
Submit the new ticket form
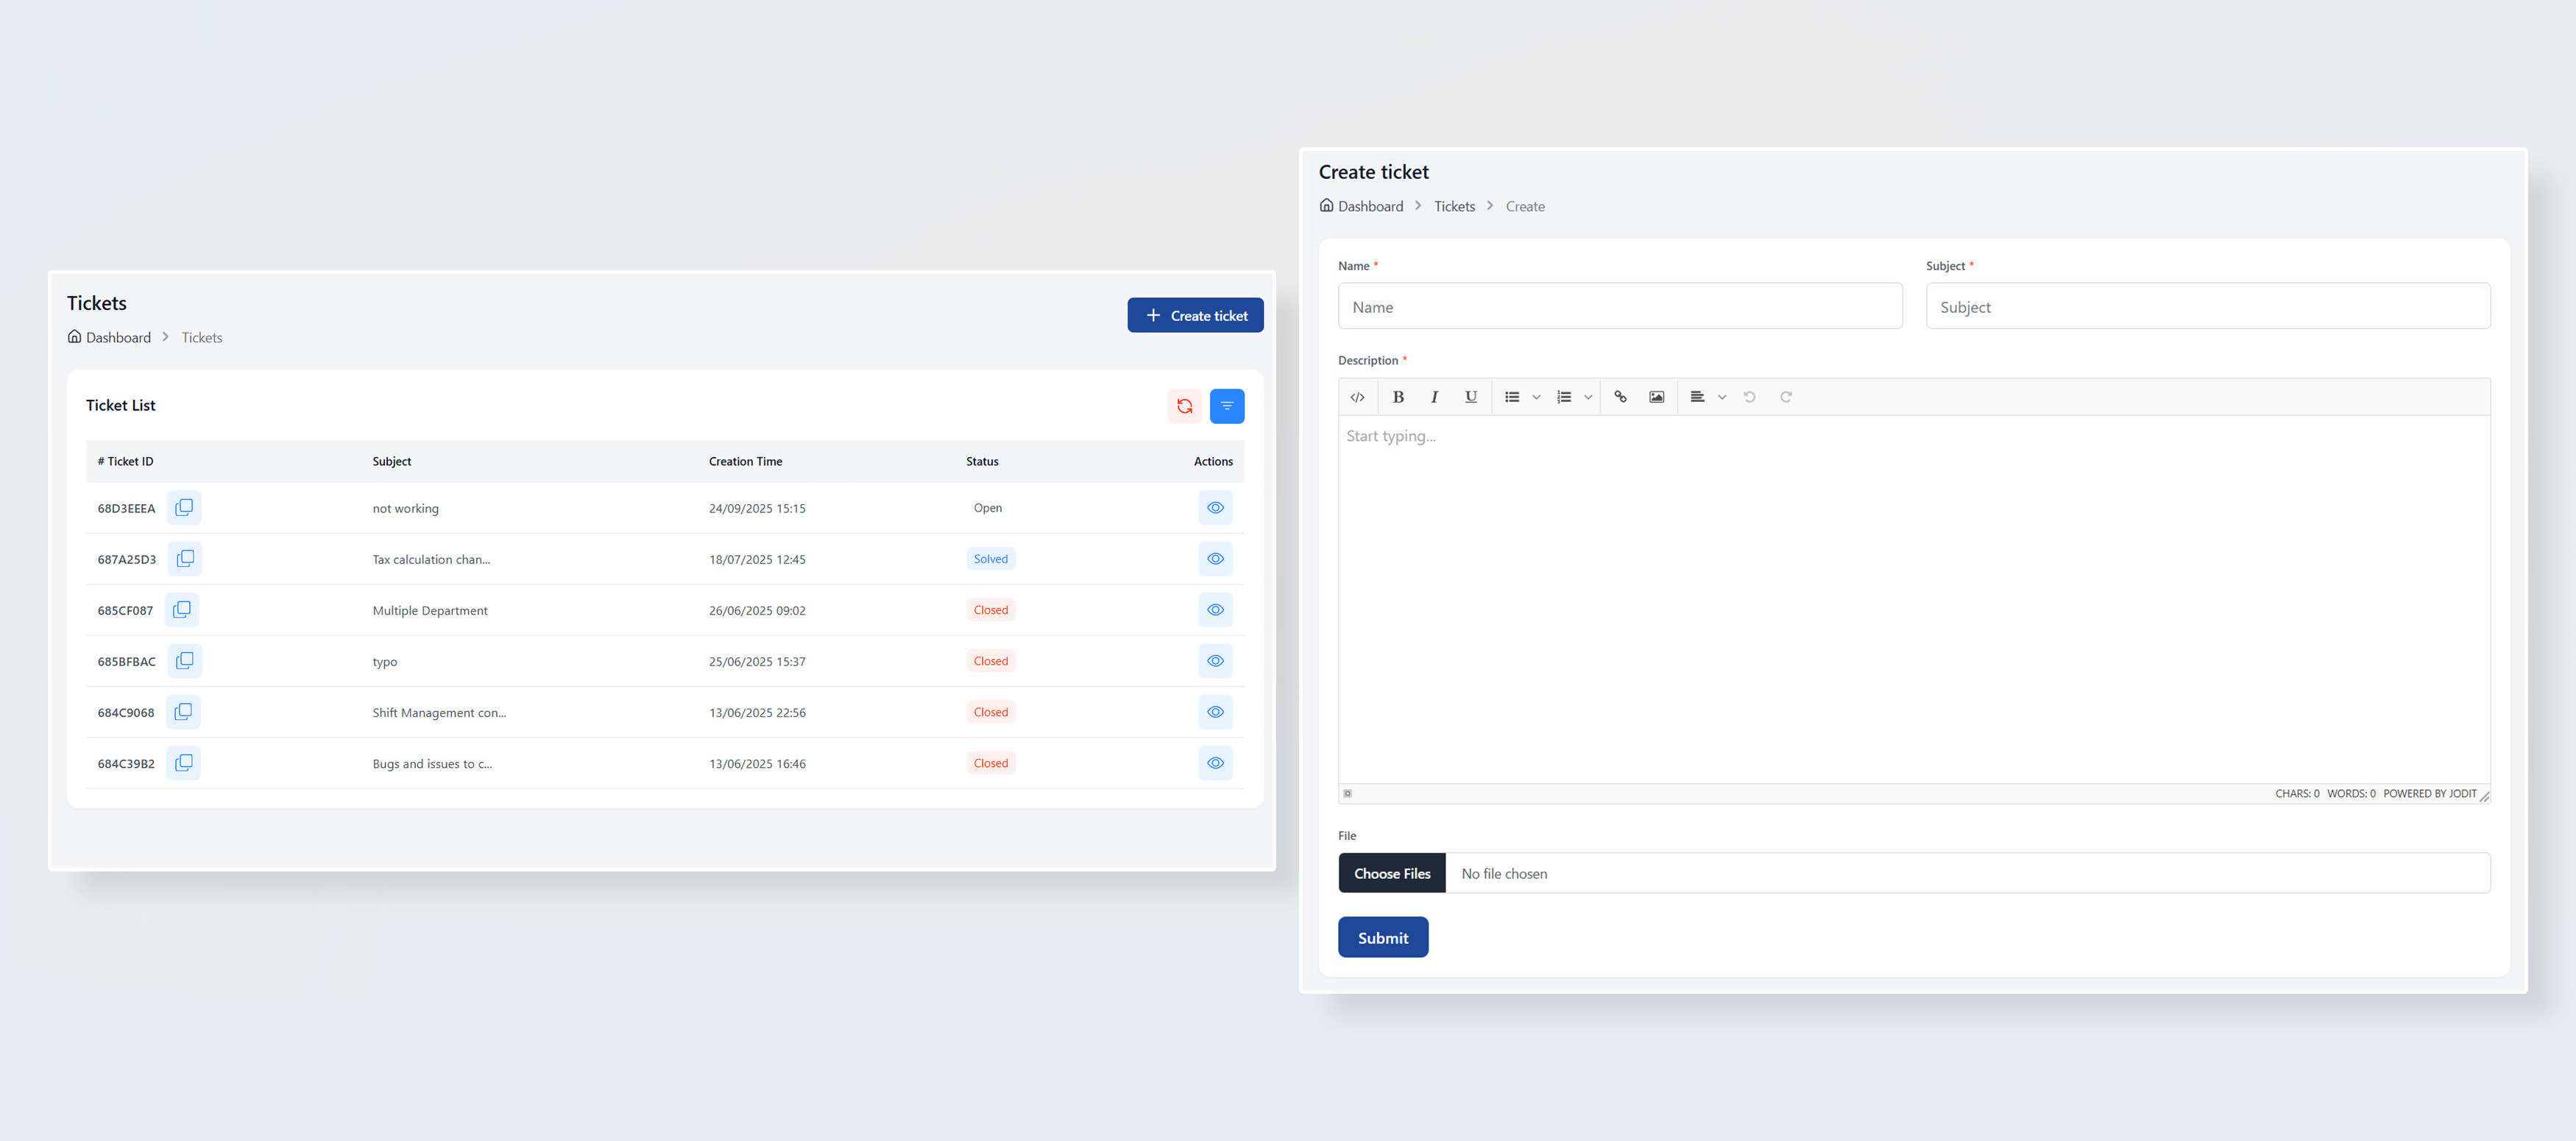pyautogui.click(x=1382, y=937)
